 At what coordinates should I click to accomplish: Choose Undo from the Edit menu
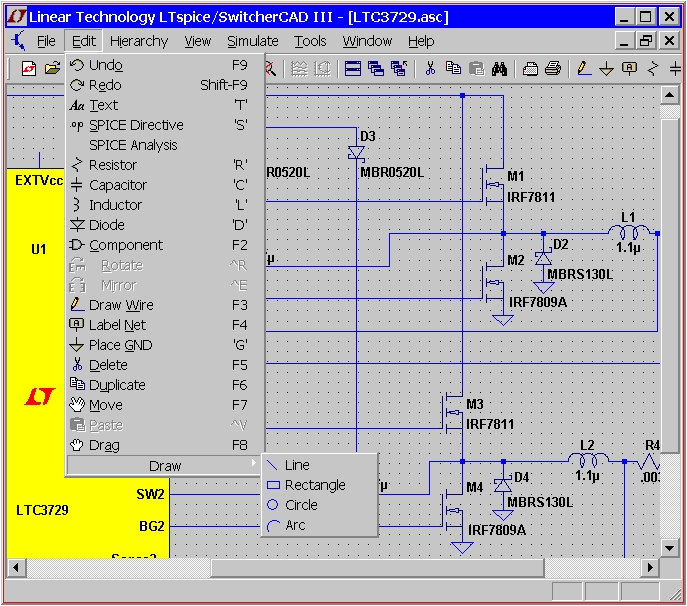coord(165,65)
